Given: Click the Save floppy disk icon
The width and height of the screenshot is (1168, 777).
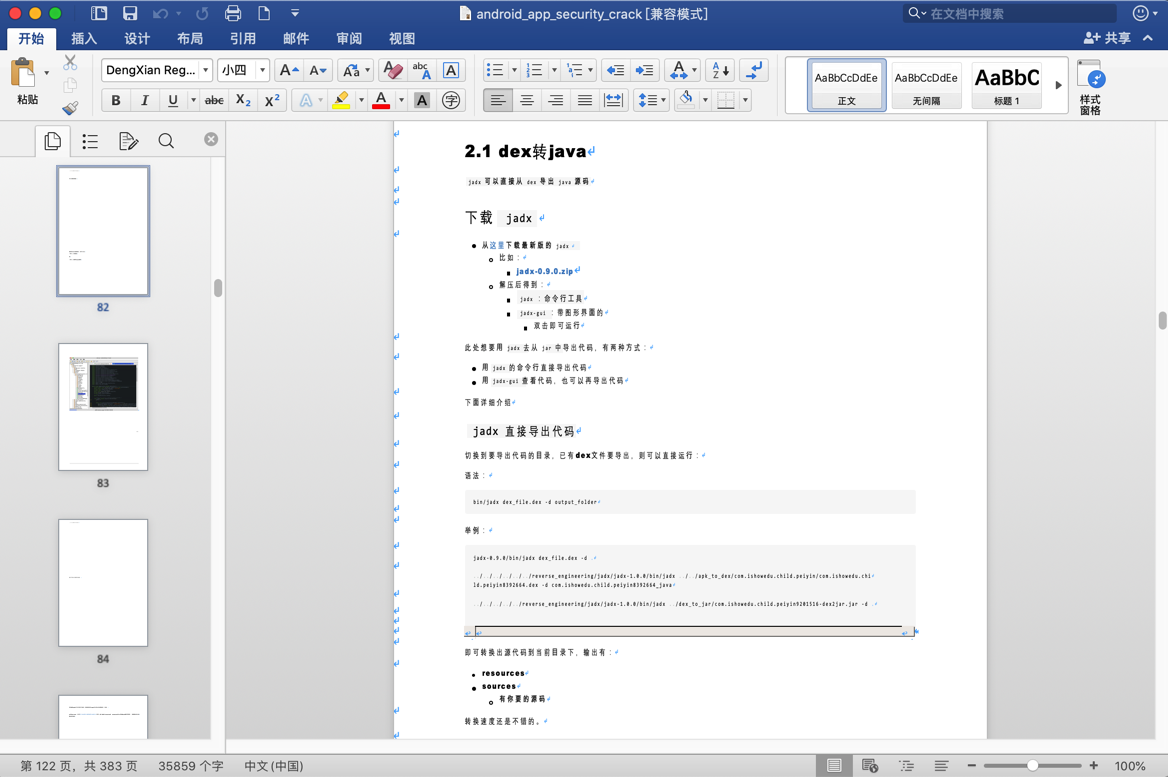Looking at the screenshot, I should click(130, 13).
